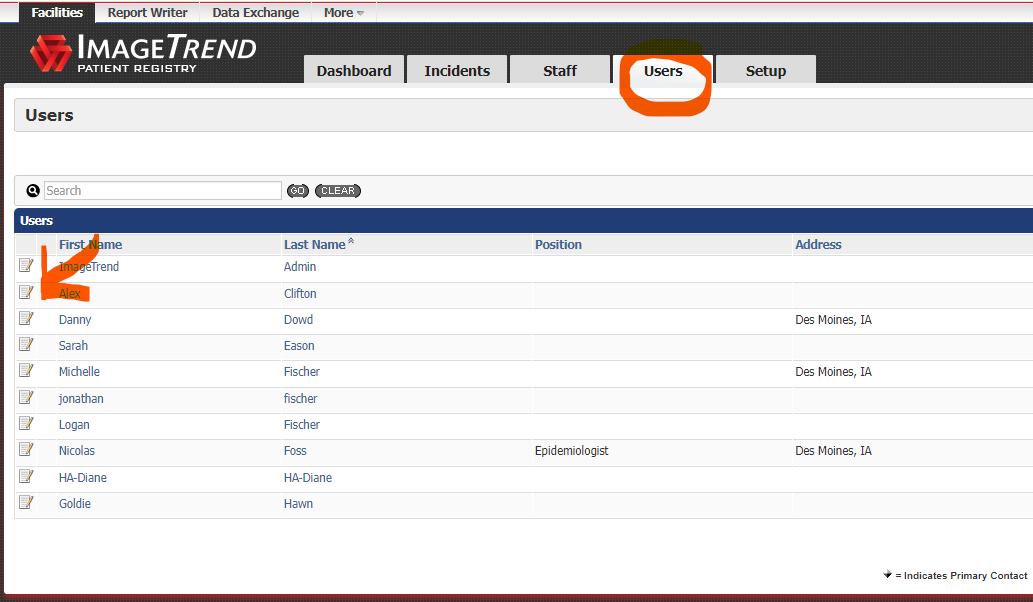Open edit icon for Nicolas Foss
Viewport: 1033px width, 602px height.
[26, 449]
